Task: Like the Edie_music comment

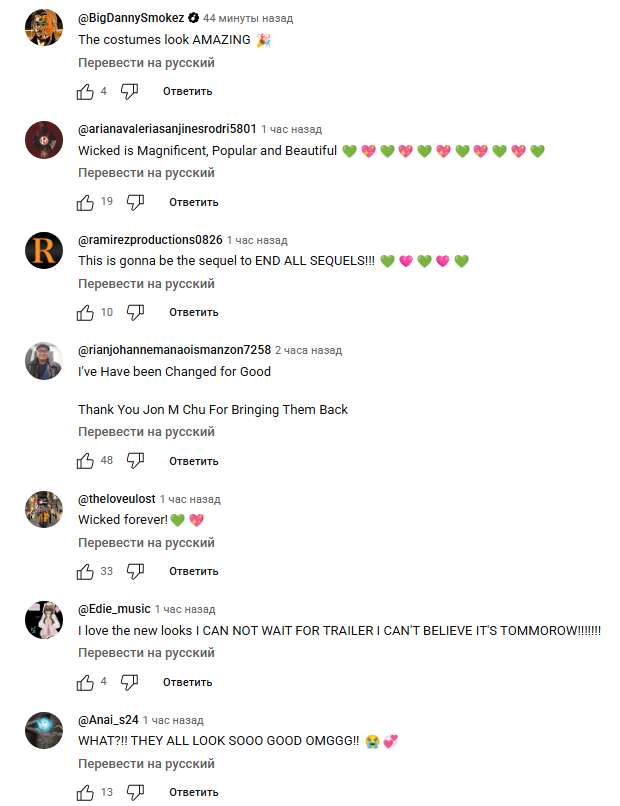Action: pyautogui.click(x=85, y=682)
